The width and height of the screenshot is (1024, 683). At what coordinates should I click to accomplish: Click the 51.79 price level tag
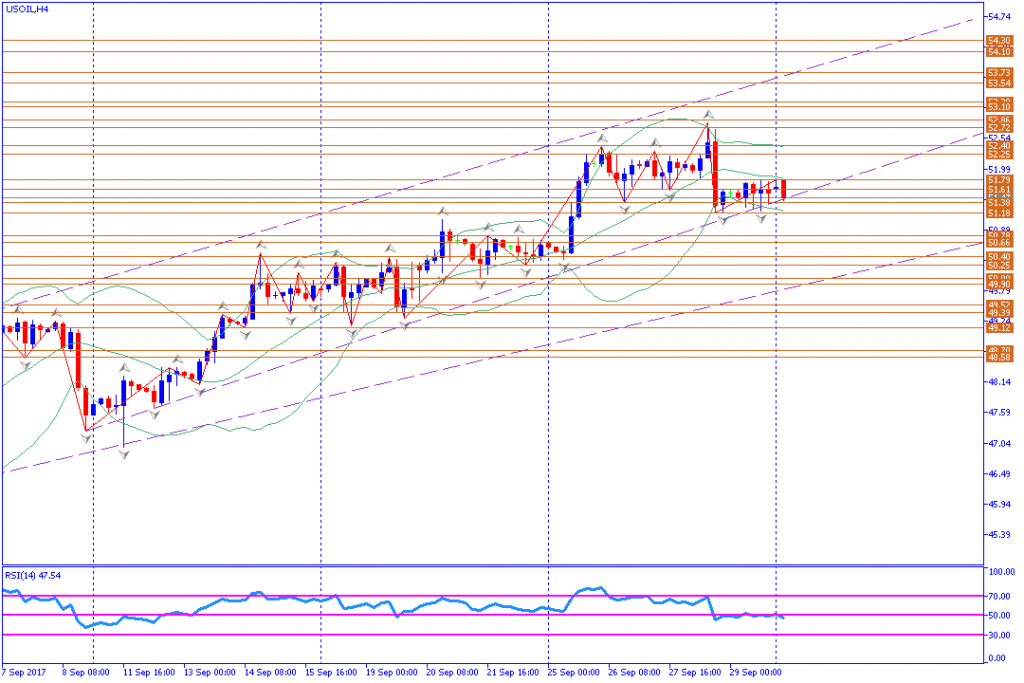999,180
